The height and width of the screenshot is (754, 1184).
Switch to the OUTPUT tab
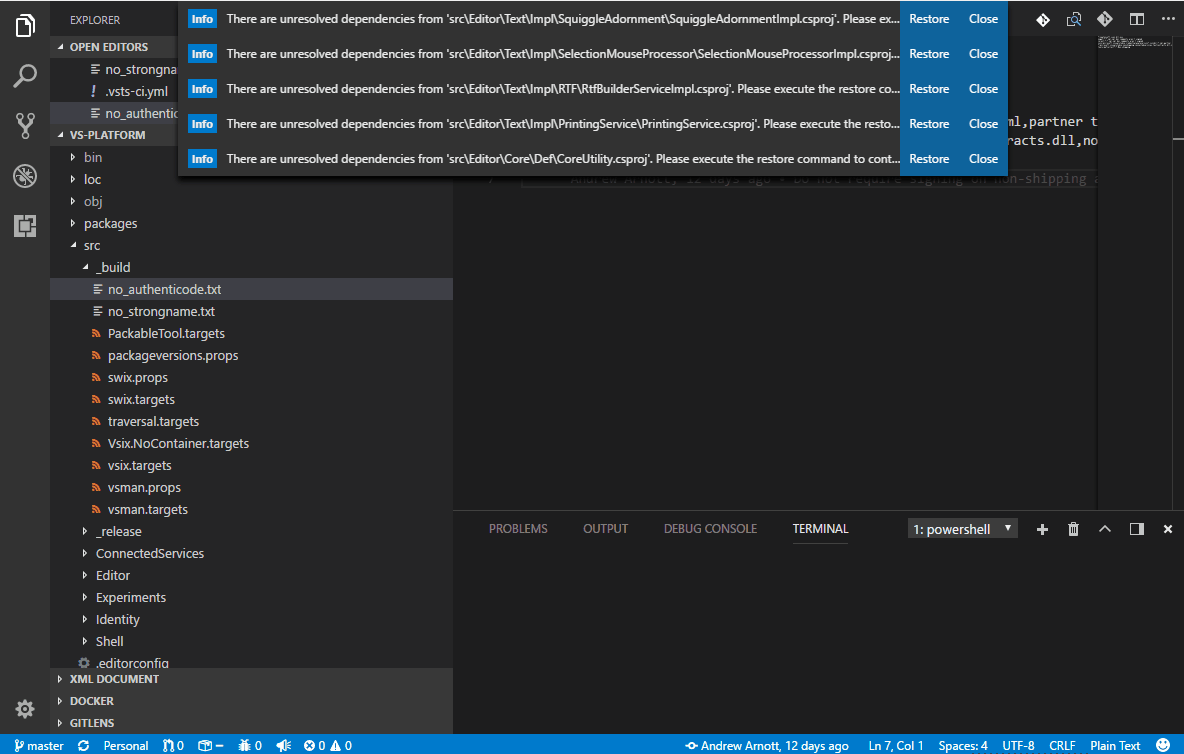[x=606, y=529]
